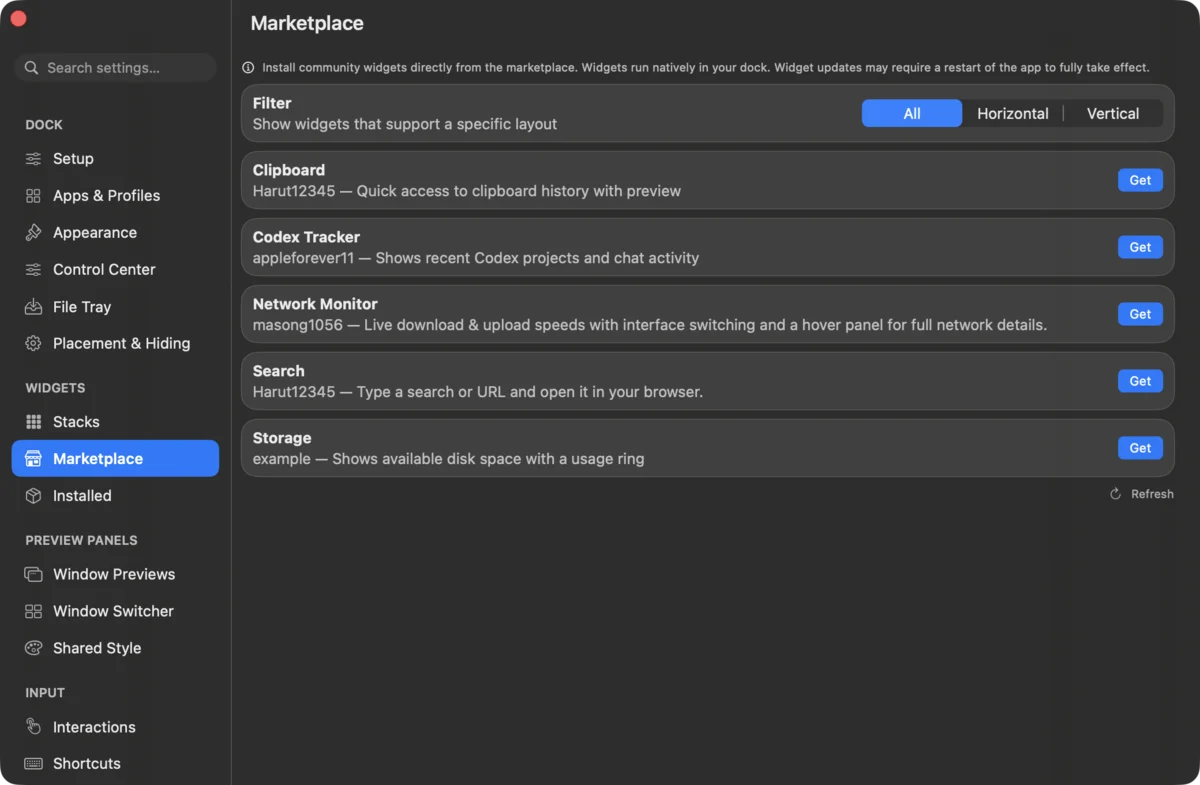1200x785 pixels.
Task: Open the Shortcuts settings page
Action: pyautogui.click(x=115, y=764)
